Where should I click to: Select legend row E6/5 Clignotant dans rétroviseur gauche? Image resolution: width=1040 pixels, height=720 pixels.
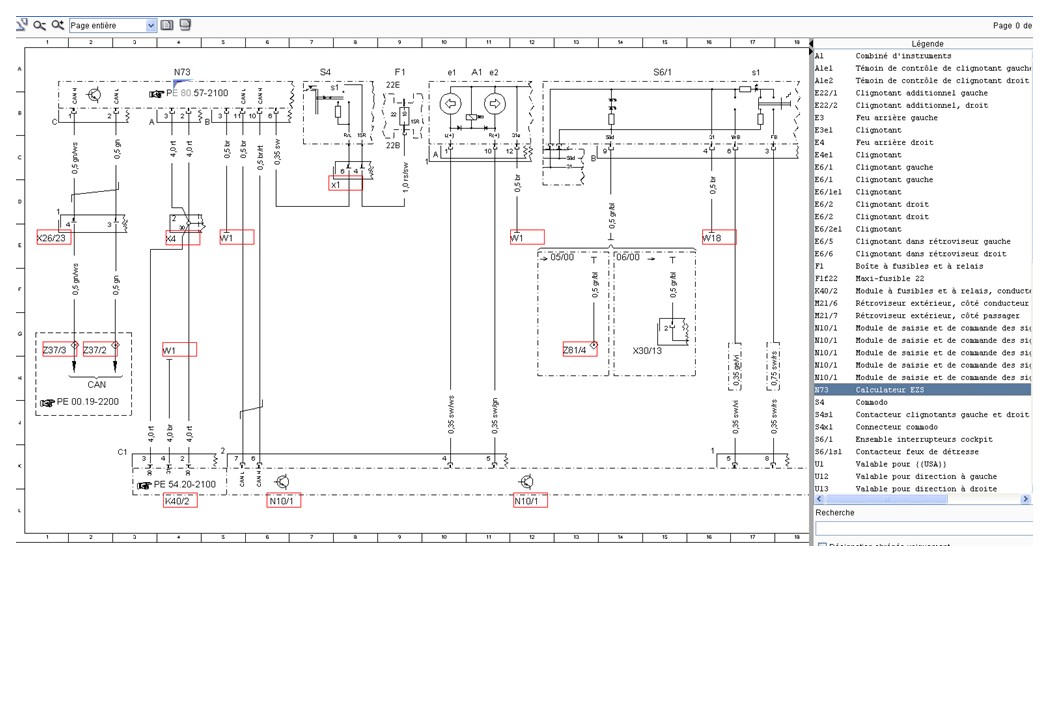[x=923, y=241]
